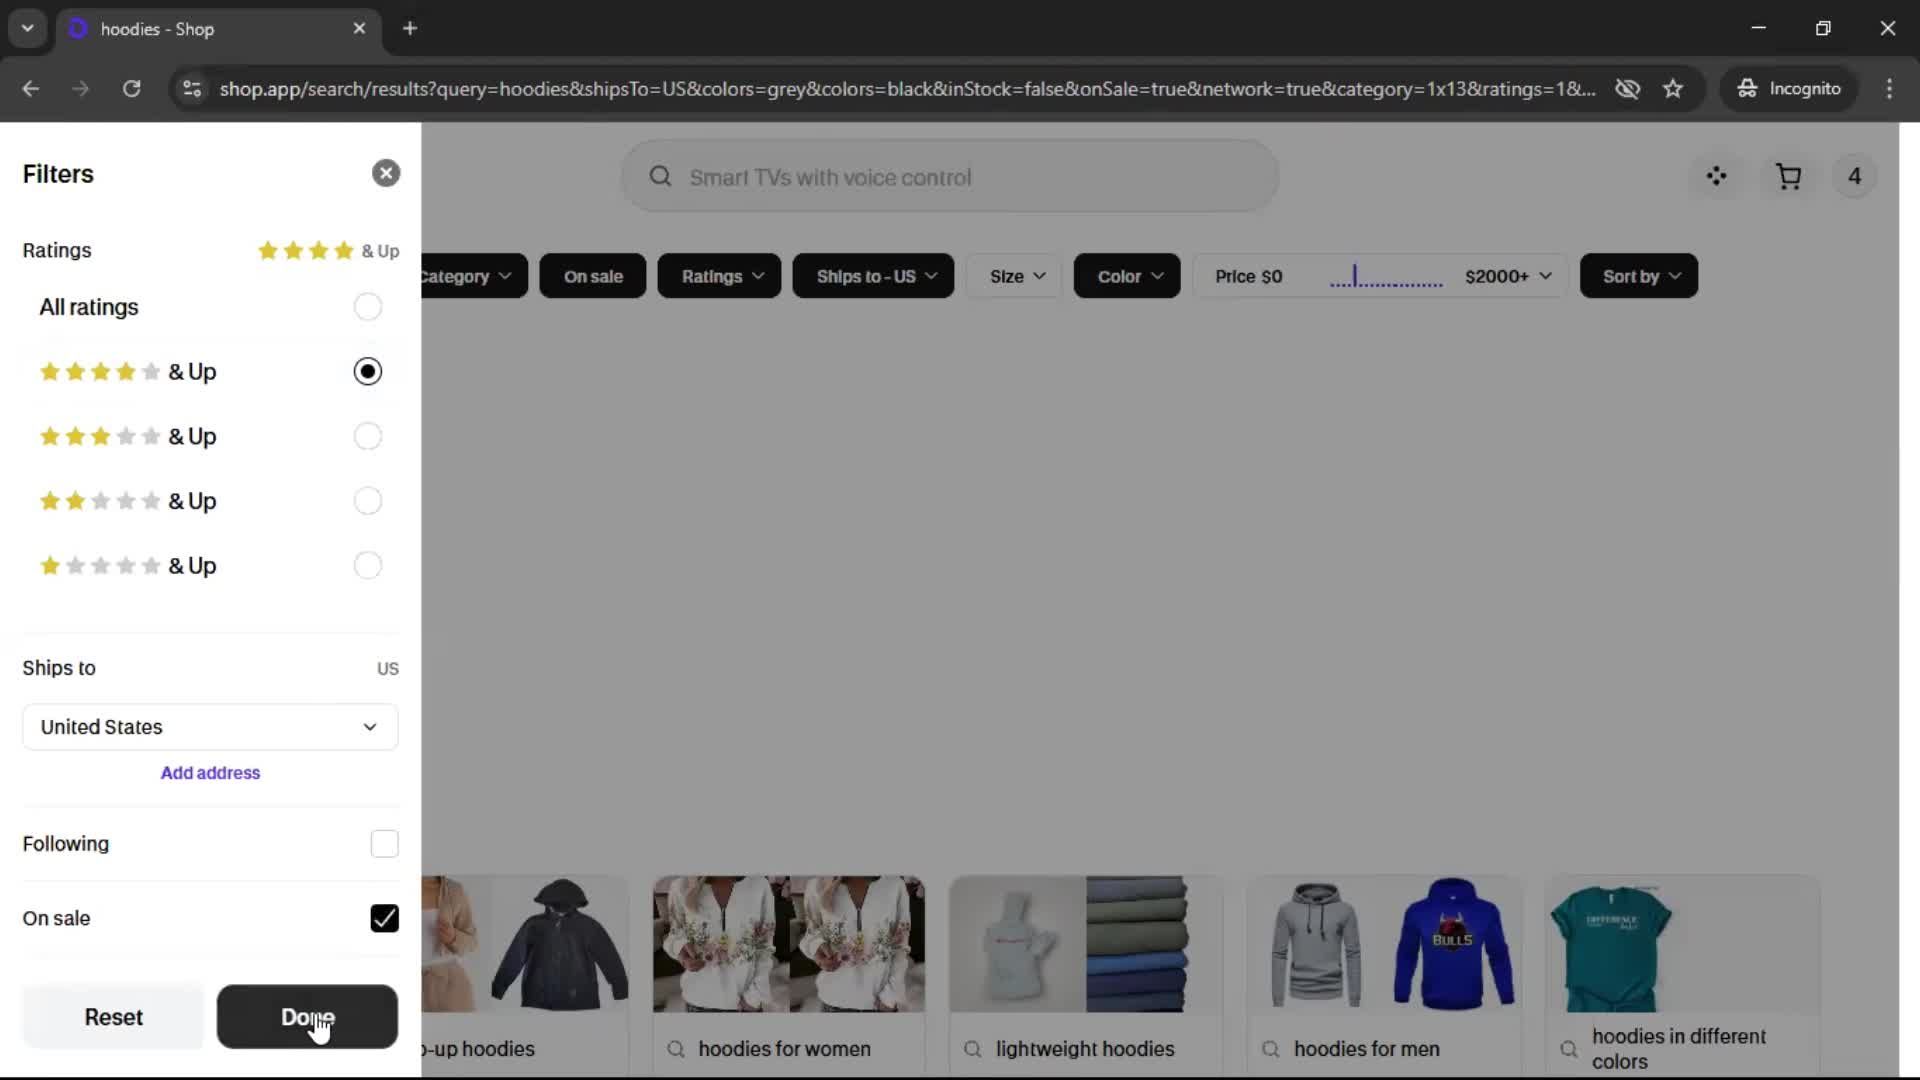Bookmark this page with star icon
This screenshot has height=1080, width=1920.
[1673, 89]
